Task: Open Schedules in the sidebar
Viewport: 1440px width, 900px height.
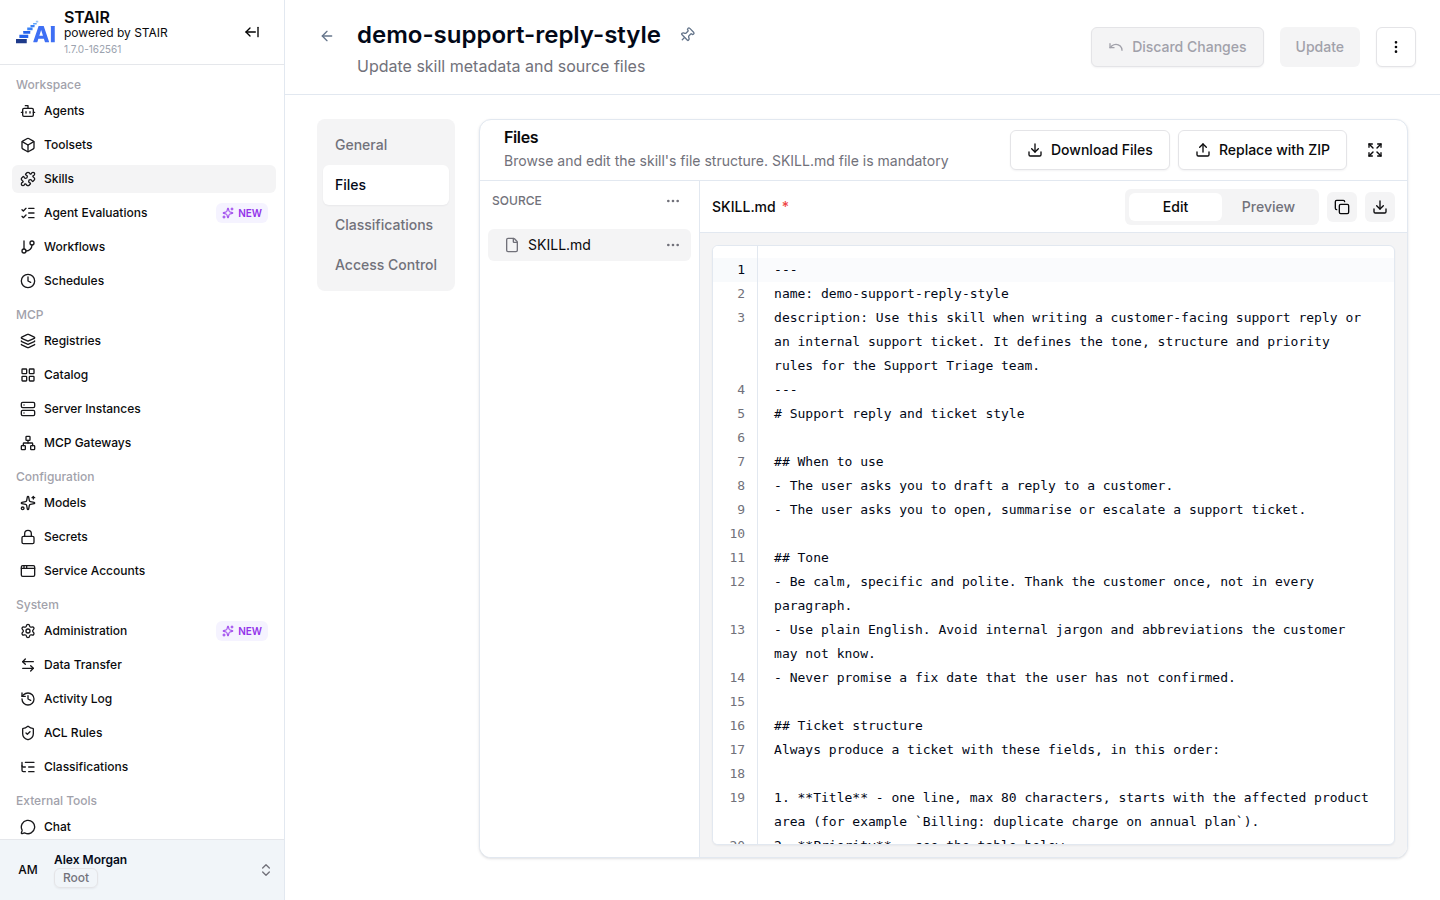Action: (144, 281)
